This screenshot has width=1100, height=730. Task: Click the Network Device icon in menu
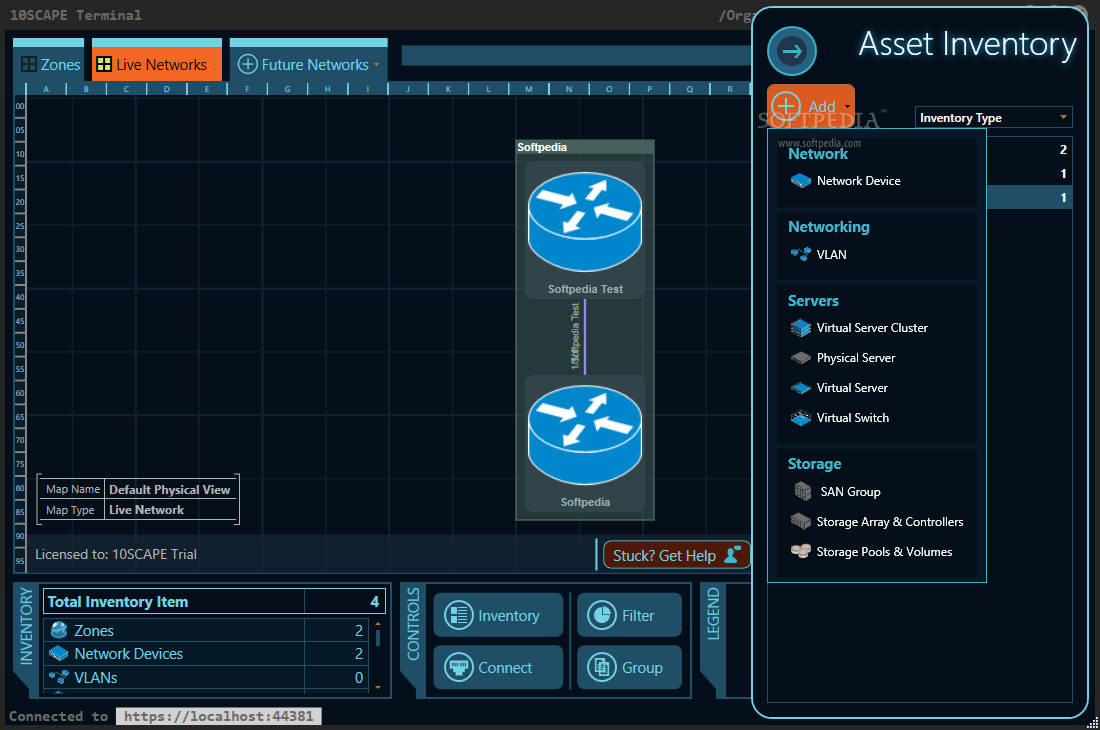point(800,181)
